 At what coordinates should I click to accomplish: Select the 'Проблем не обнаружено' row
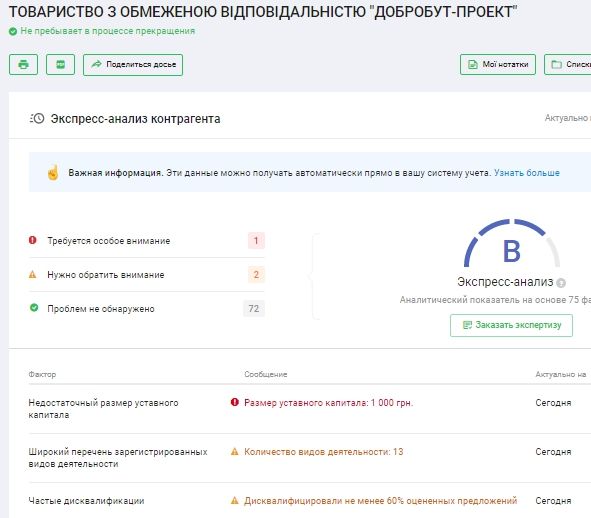pos(147,308)
